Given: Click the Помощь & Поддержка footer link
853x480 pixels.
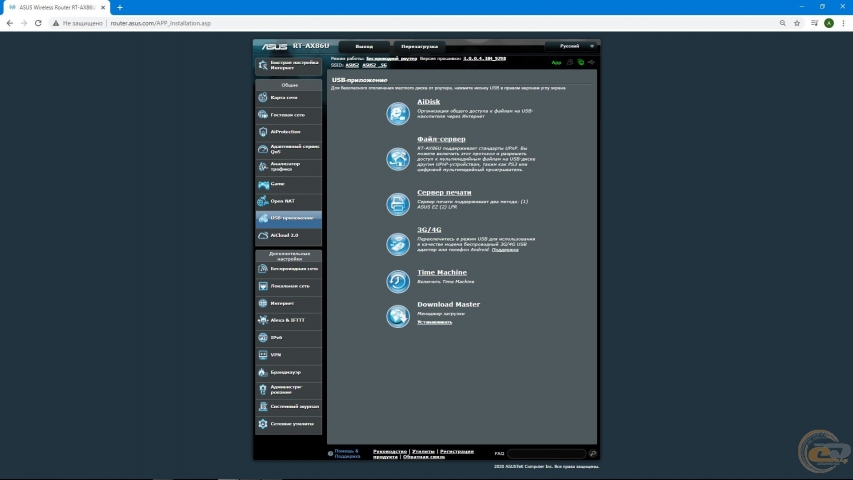Looking at the screenshot, I should [347, 454].
